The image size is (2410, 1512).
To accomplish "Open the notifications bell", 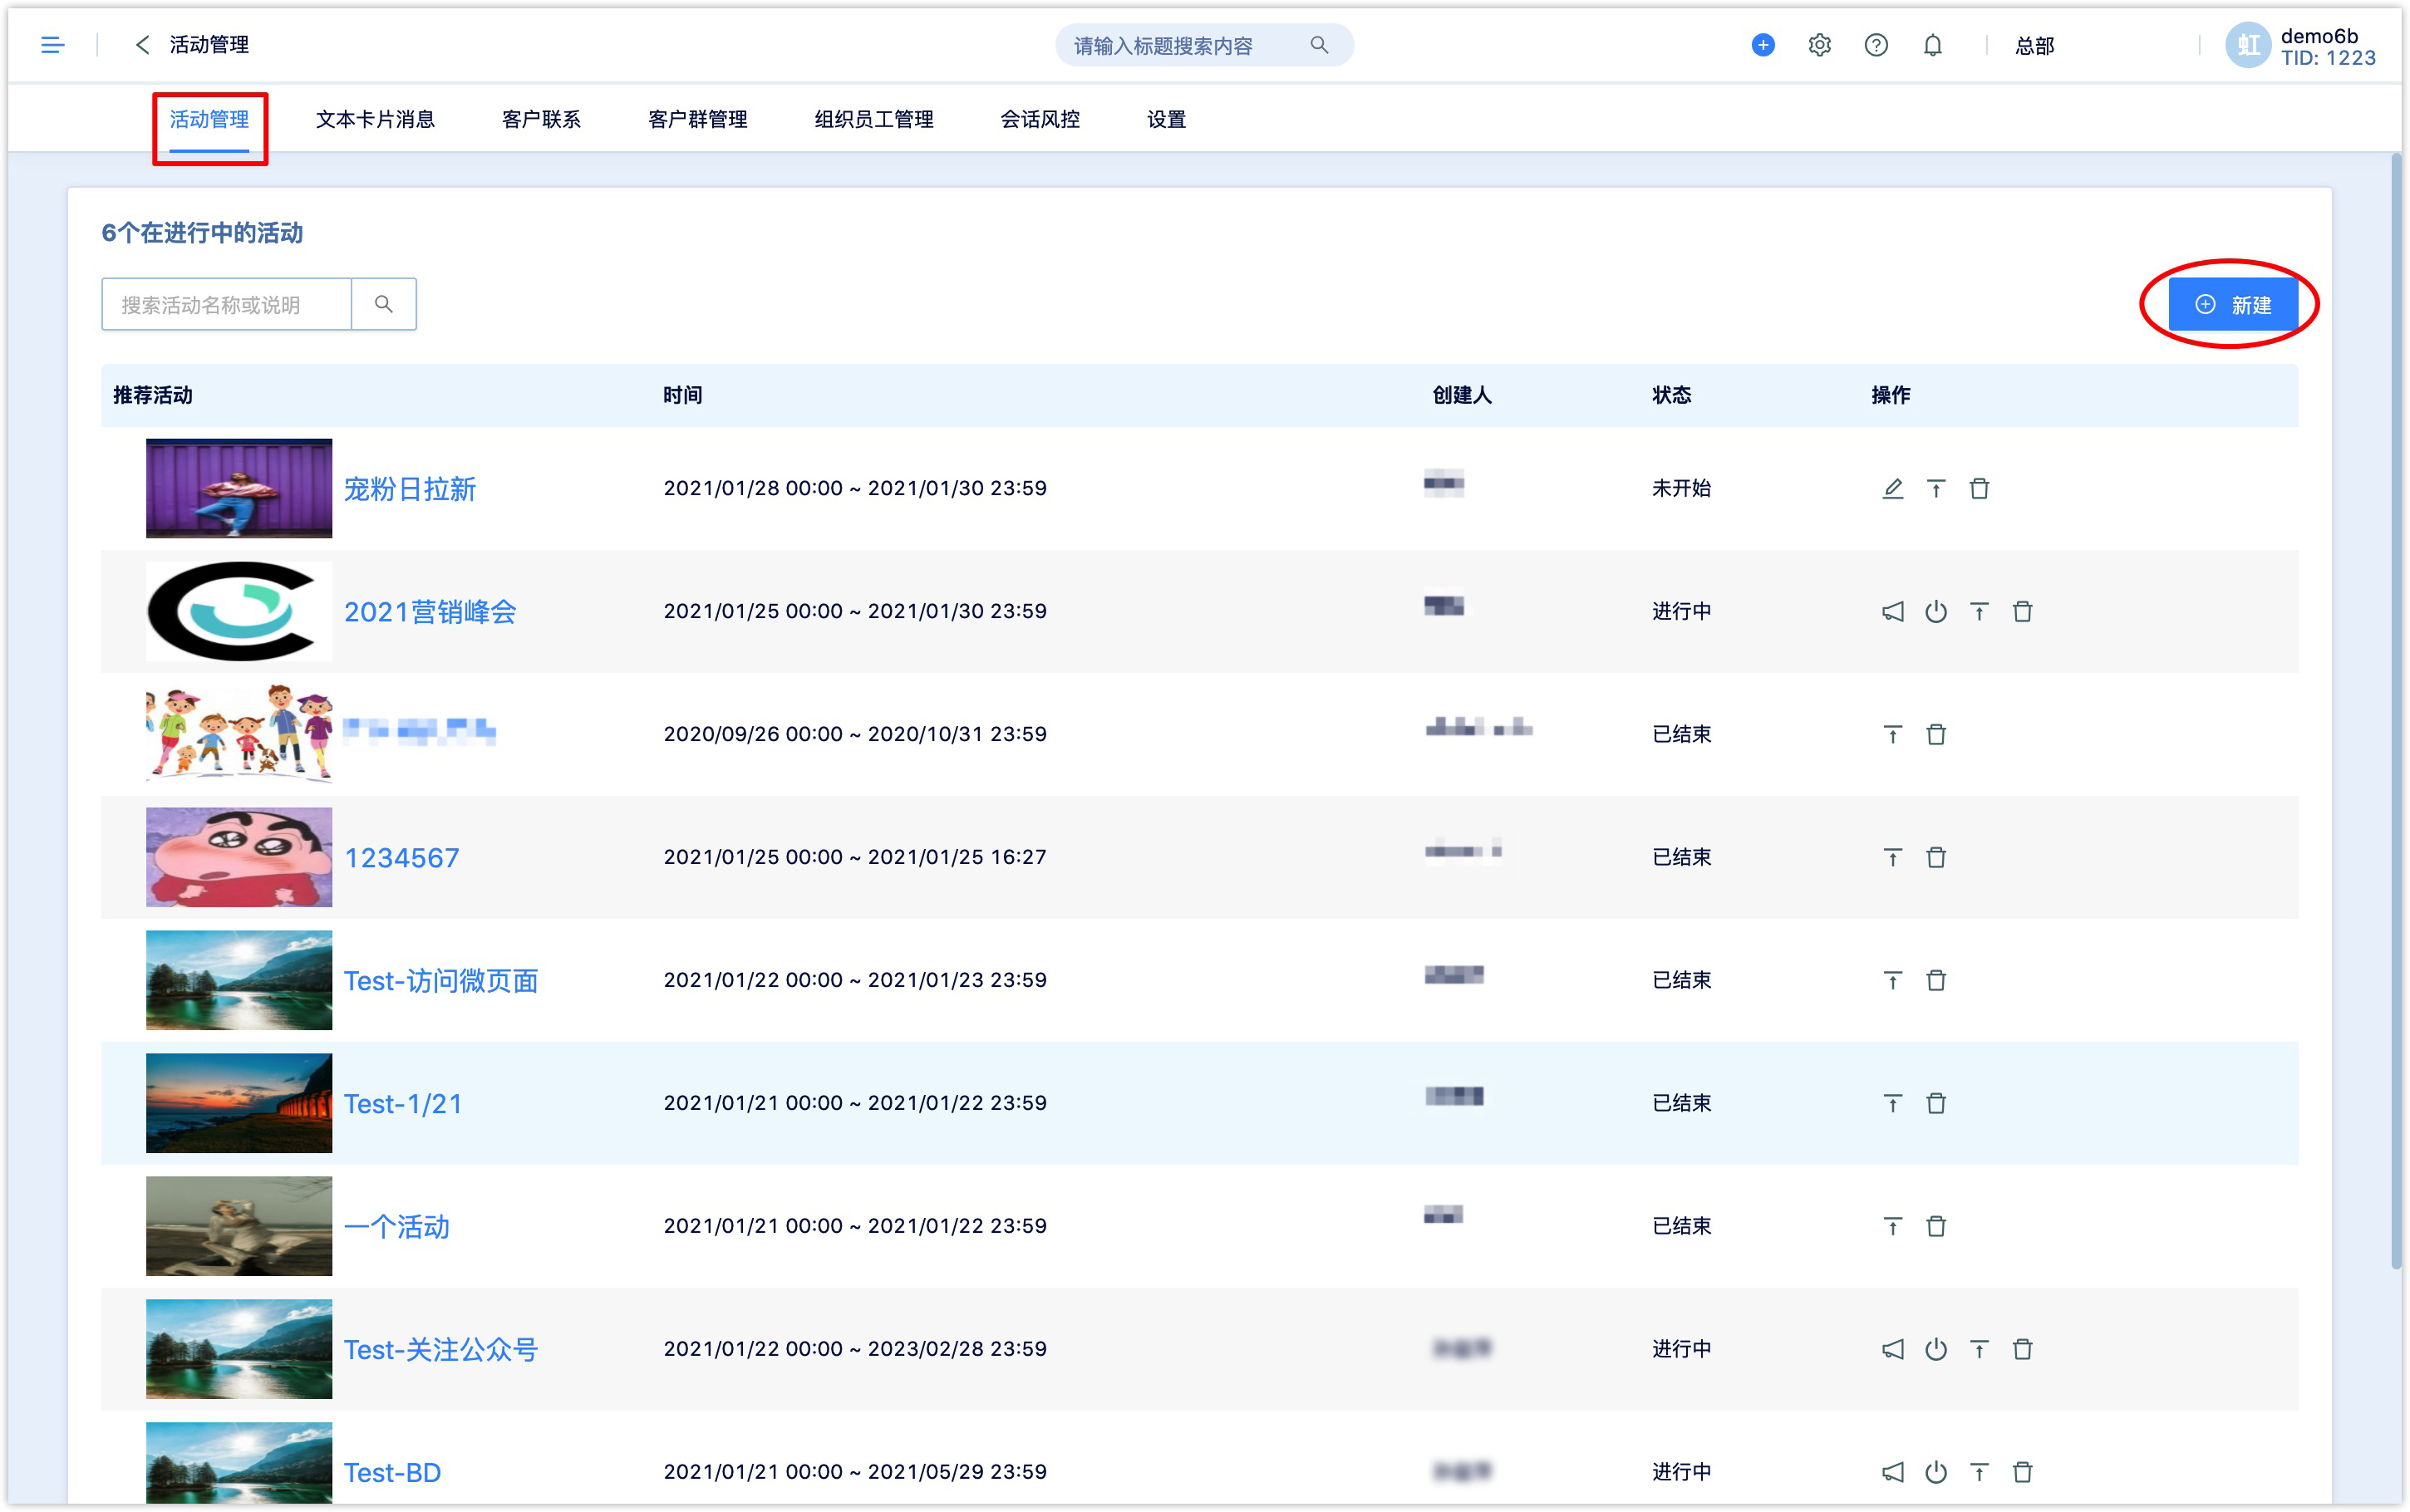I will click(1932, 45).
